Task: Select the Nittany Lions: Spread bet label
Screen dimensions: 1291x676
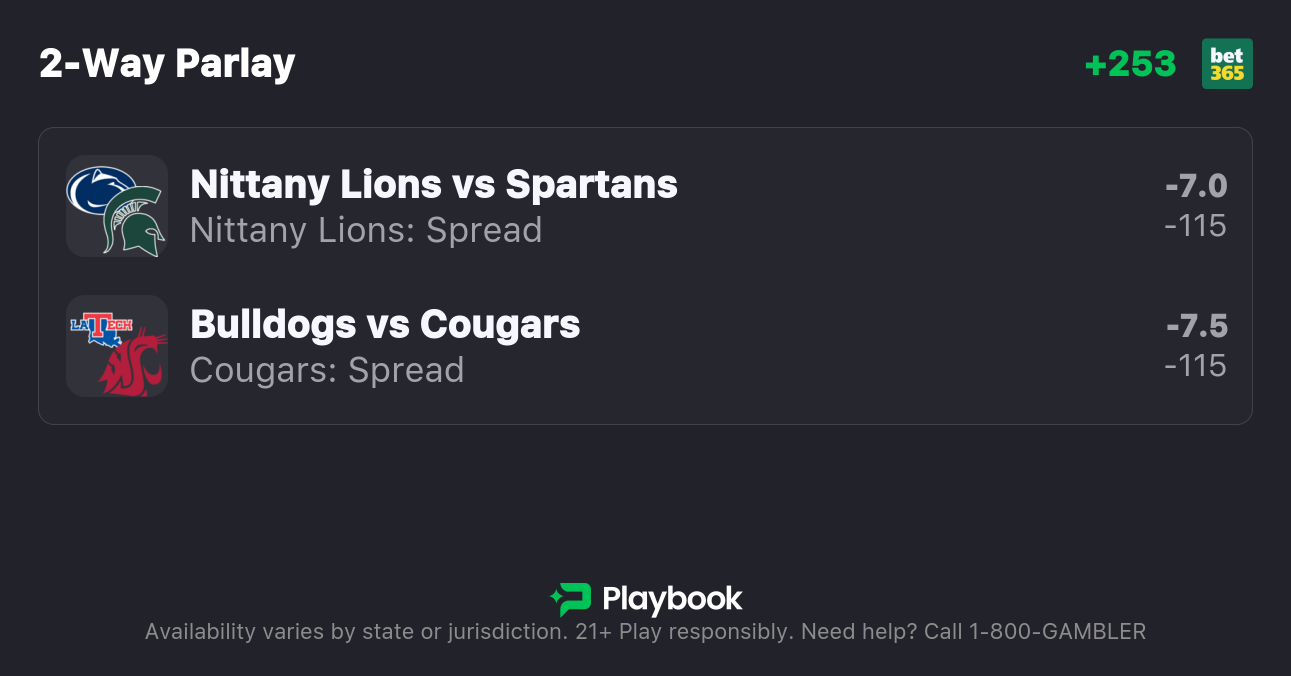Action: (x=366, y=230)
